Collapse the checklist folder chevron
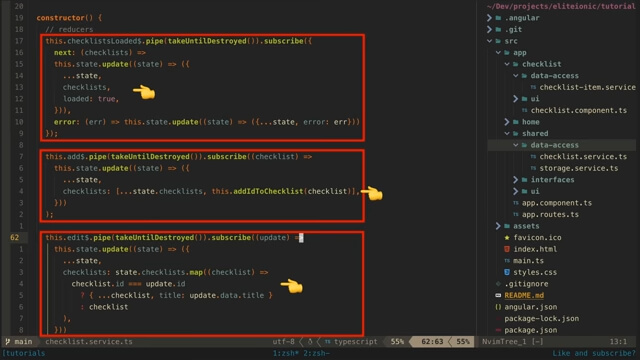 [507, 64]
